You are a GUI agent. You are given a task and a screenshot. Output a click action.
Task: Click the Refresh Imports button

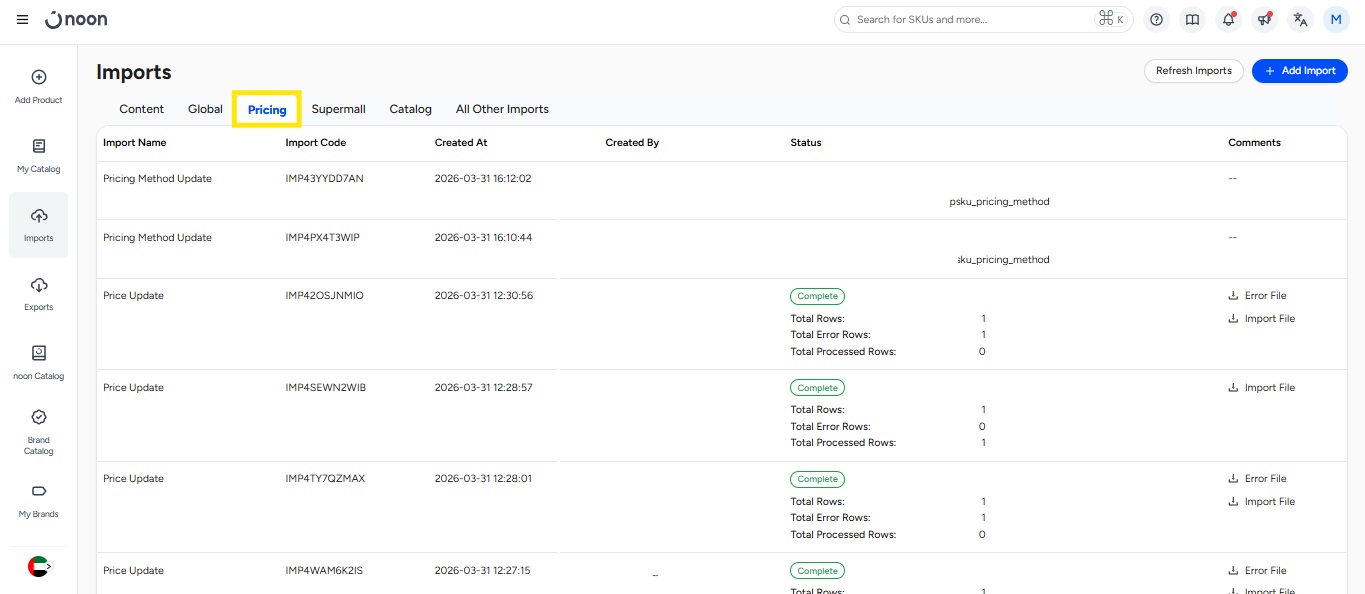1193,71
